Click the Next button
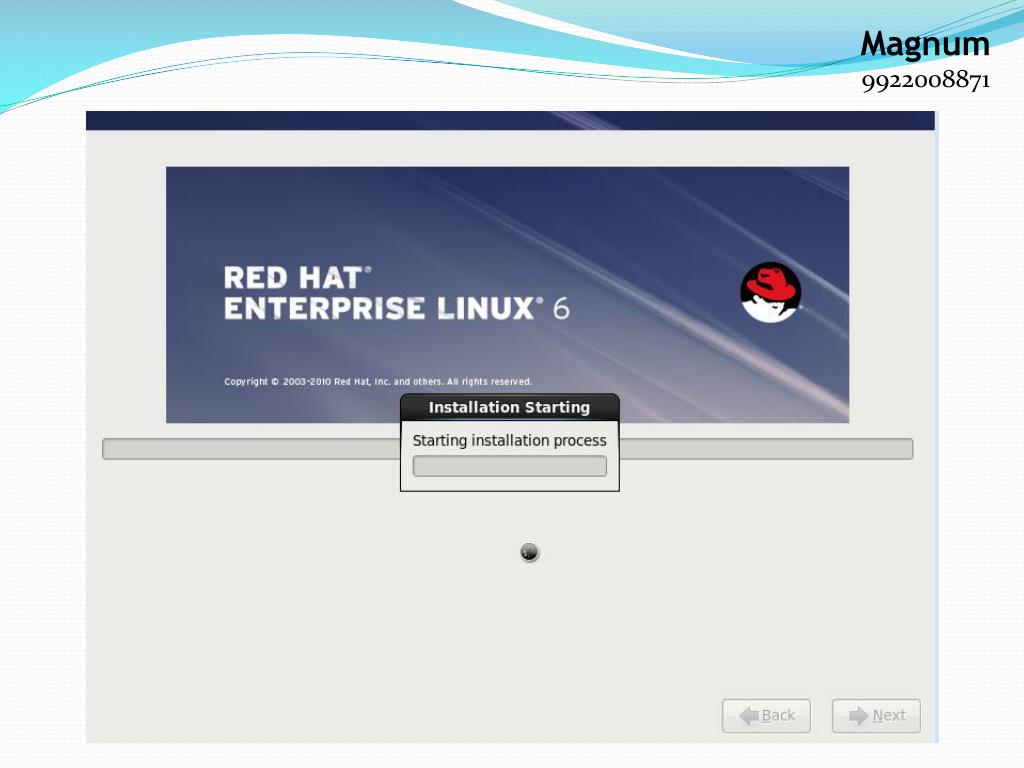1024x768 pixels. [x=876, y=716]
